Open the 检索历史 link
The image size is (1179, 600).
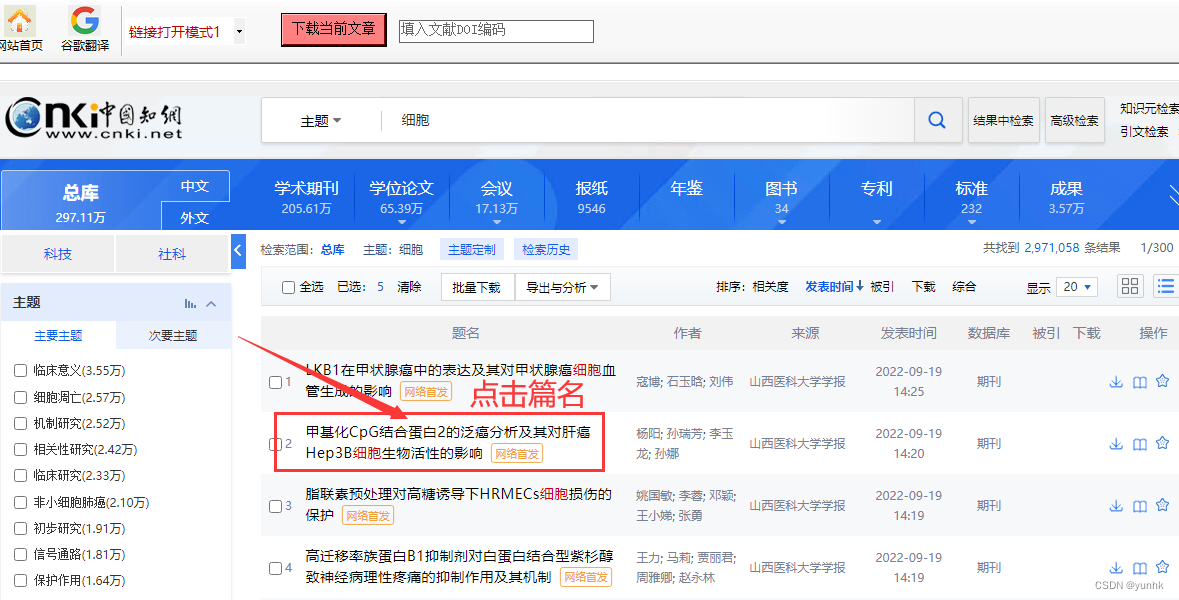pyautogui.click(x=546, y=250)
